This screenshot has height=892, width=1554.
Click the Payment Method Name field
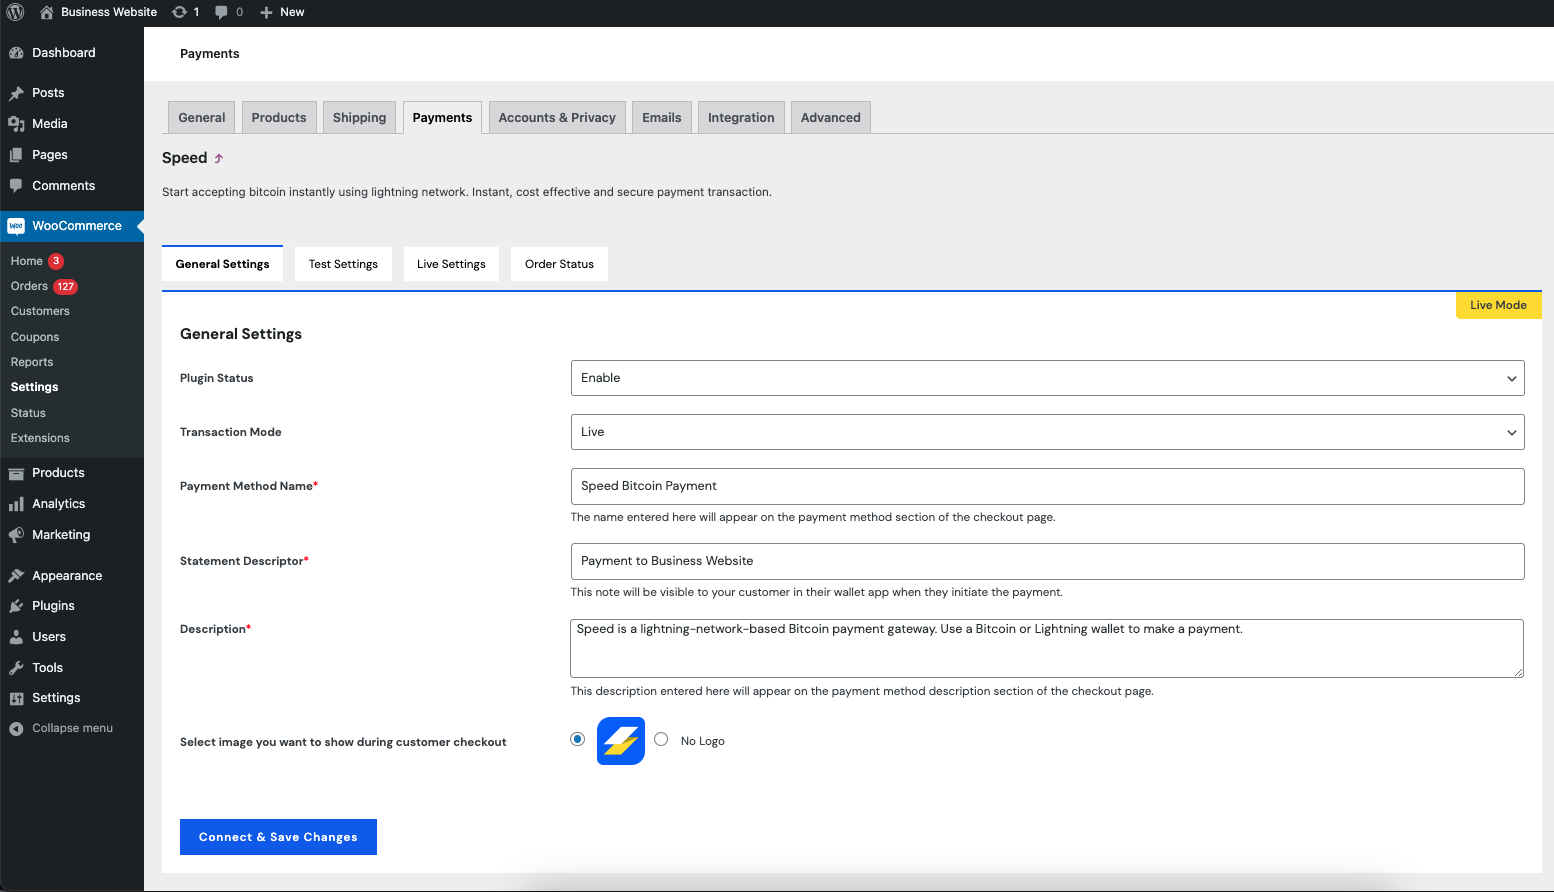[1047, 486]
